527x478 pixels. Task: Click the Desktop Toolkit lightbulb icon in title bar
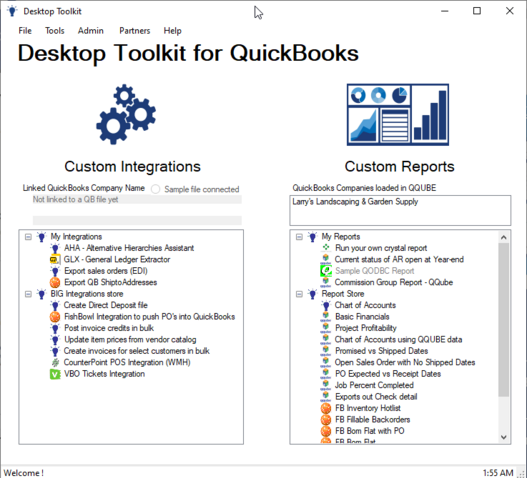[x=12, y=11]
